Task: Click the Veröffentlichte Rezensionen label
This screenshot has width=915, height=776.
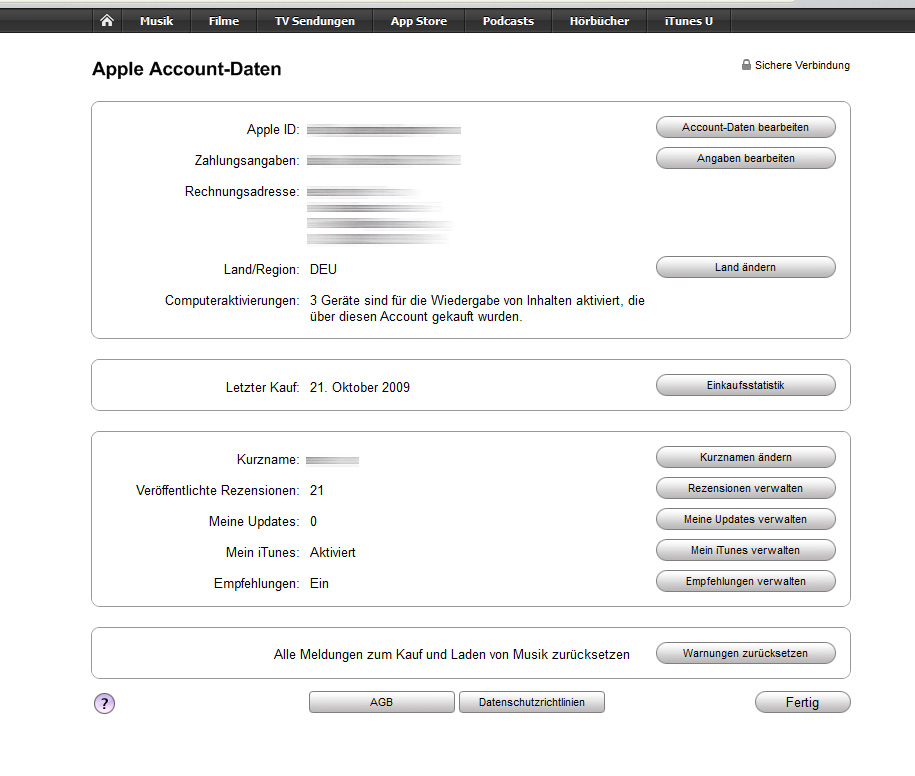Action: (218, 491)
